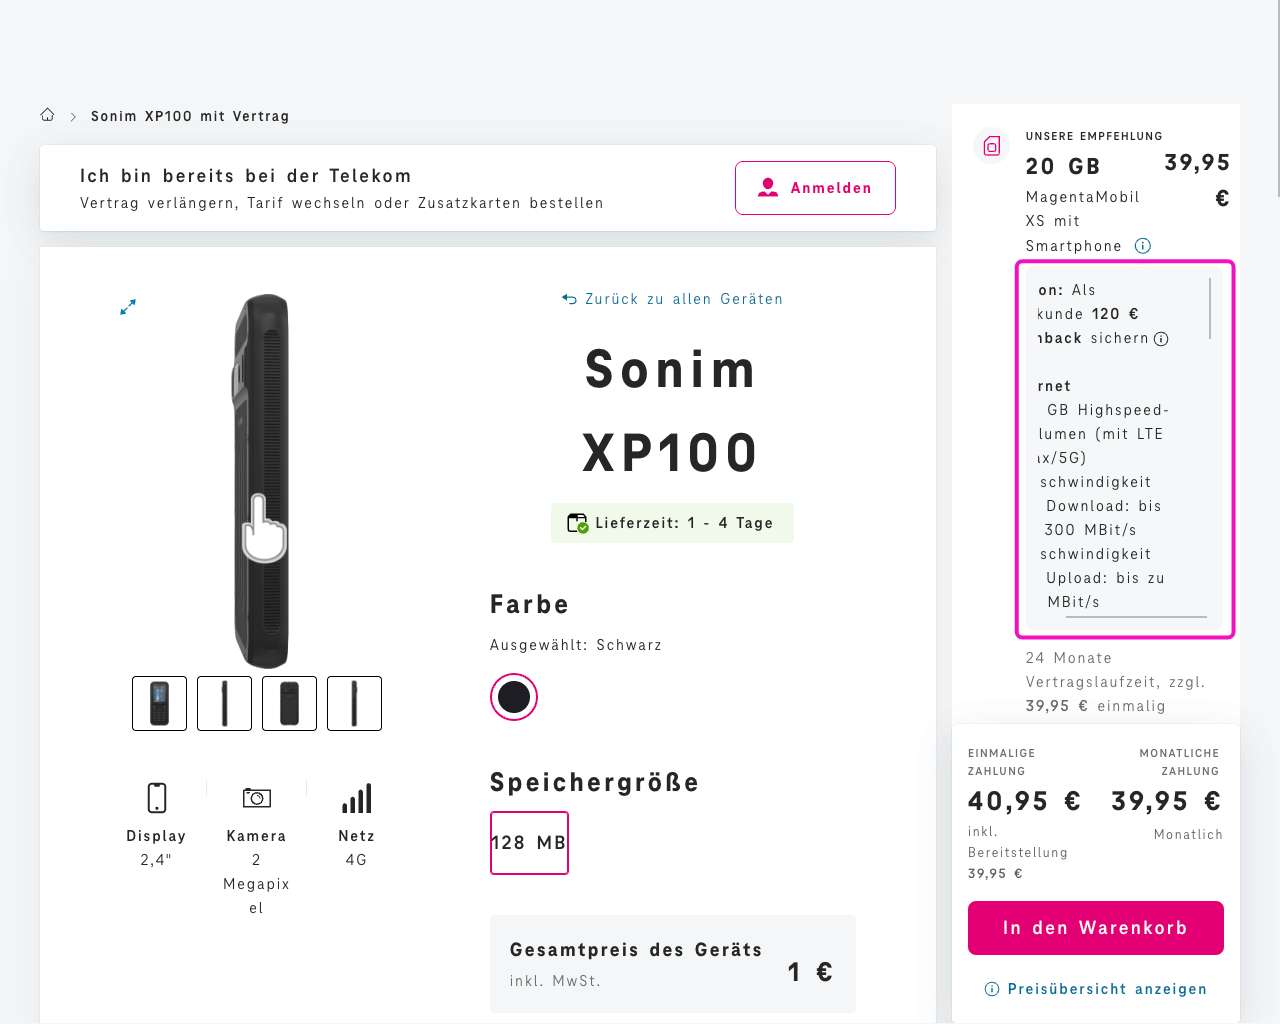The width and height of the screenshot is (1280, 1024).
Task: Add the device via In den Warenkorb
Action: (x=1095, y=927)
